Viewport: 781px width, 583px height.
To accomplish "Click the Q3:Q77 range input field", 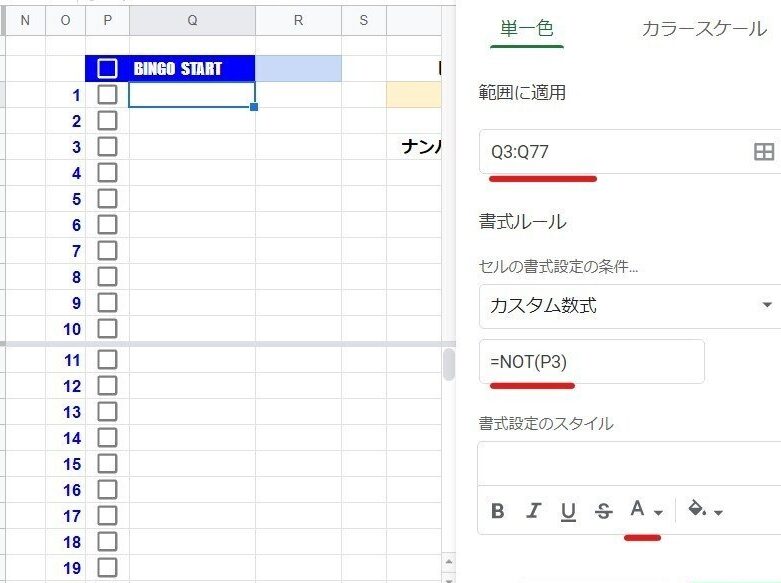I will [610, 152].
